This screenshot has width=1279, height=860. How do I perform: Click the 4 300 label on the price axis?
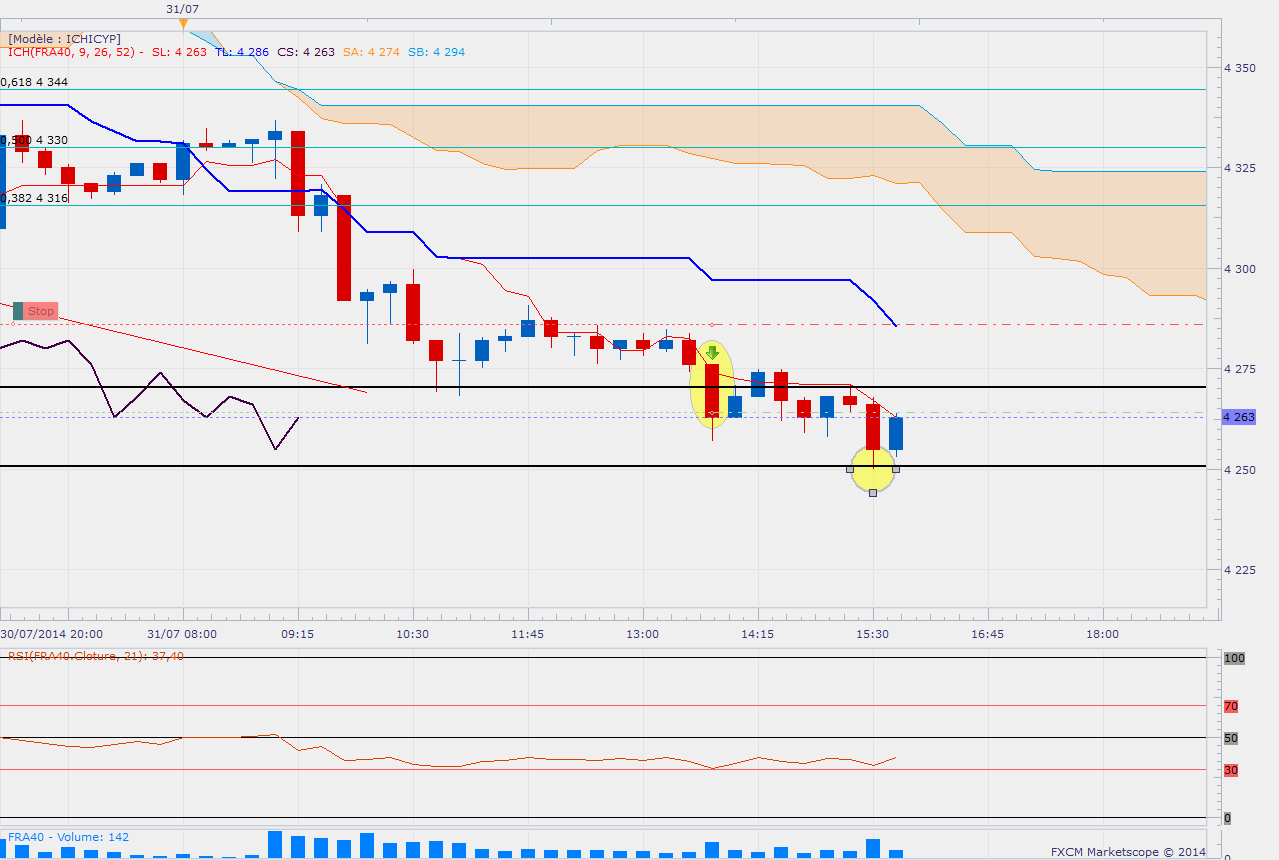click(x=1238, y=269)
